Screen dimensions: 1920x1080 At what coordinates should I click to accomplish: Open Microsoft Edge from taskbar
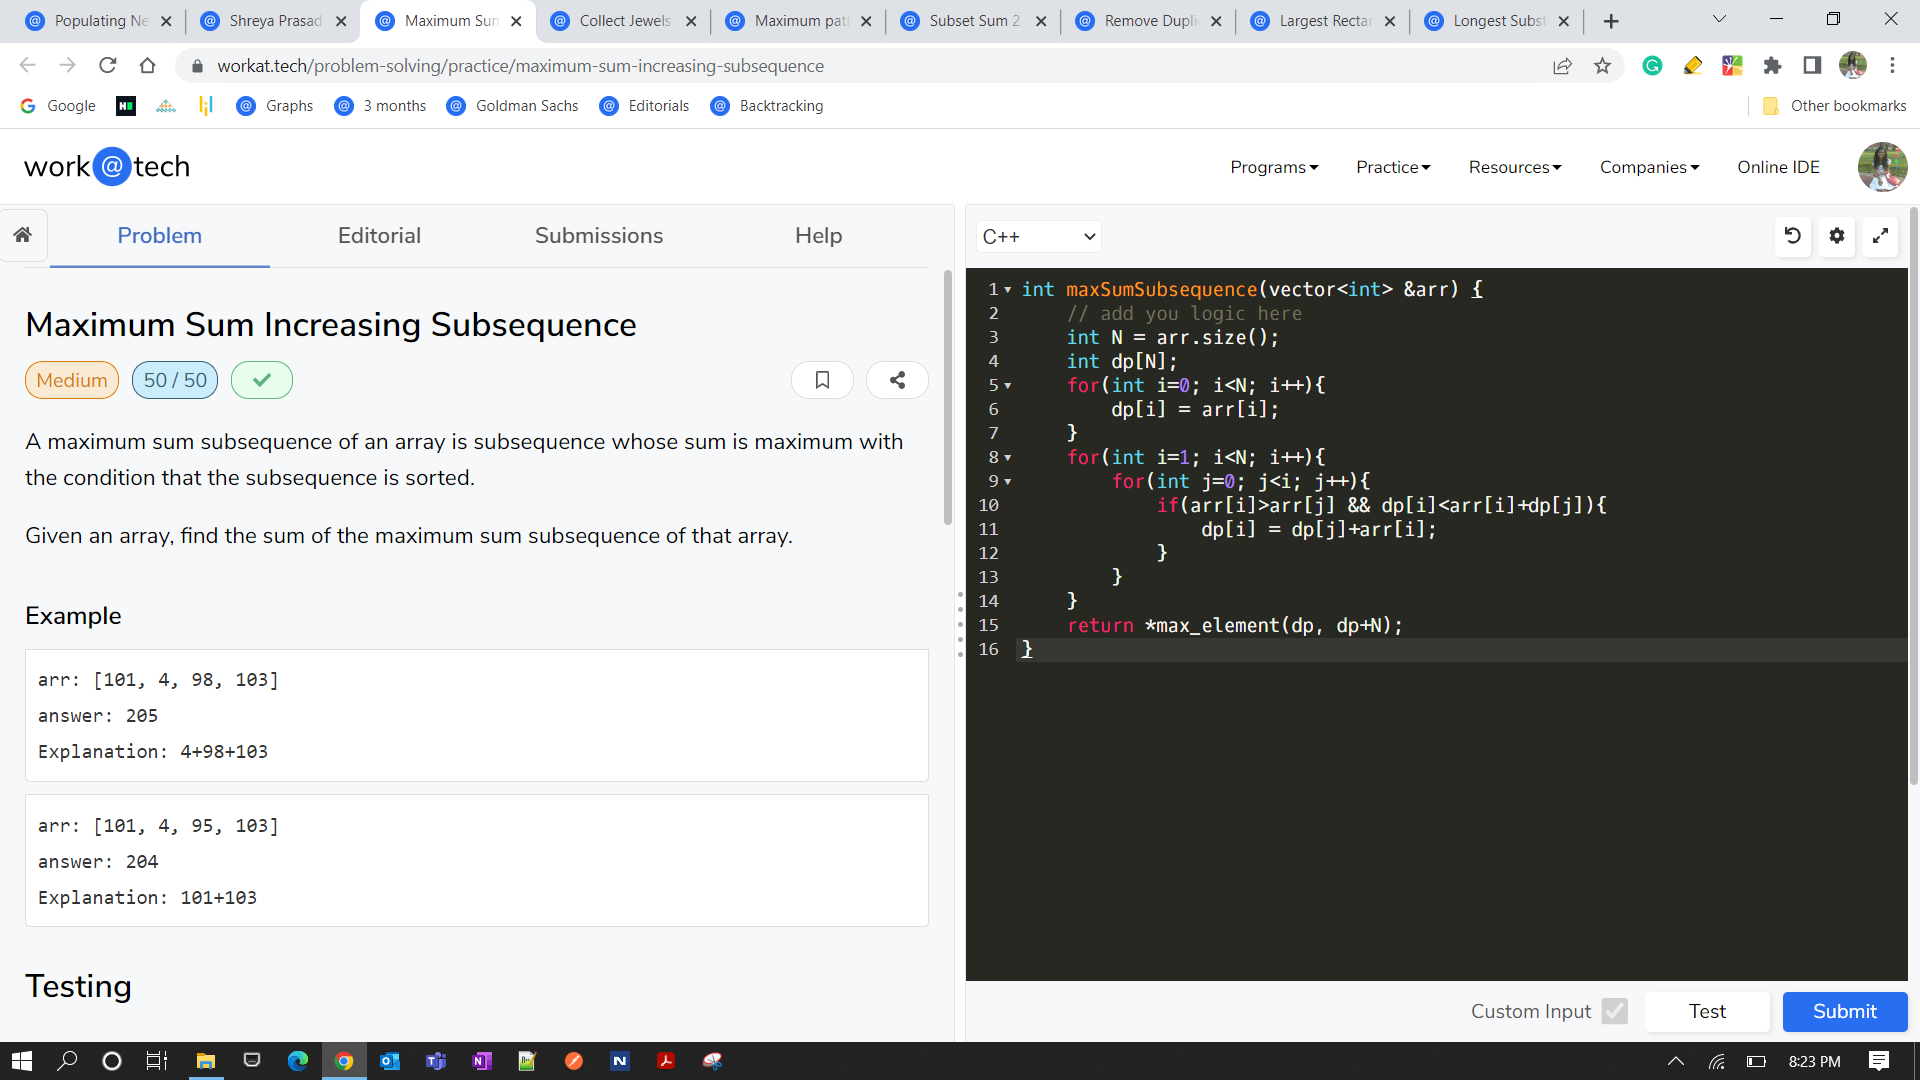[x=298, y=1061]
